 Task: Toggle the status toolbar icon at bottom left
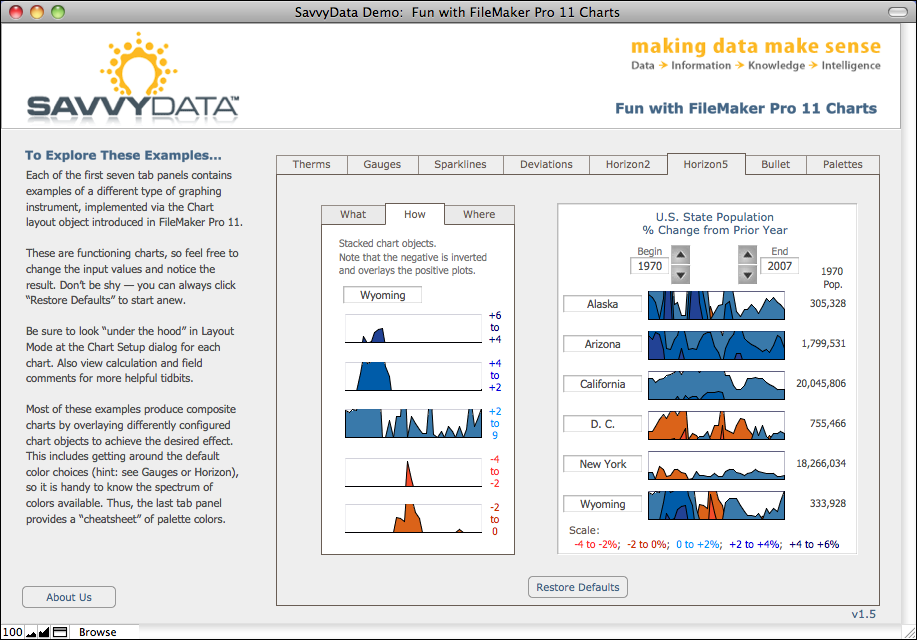pyautogui.click(x=60, y=632)
